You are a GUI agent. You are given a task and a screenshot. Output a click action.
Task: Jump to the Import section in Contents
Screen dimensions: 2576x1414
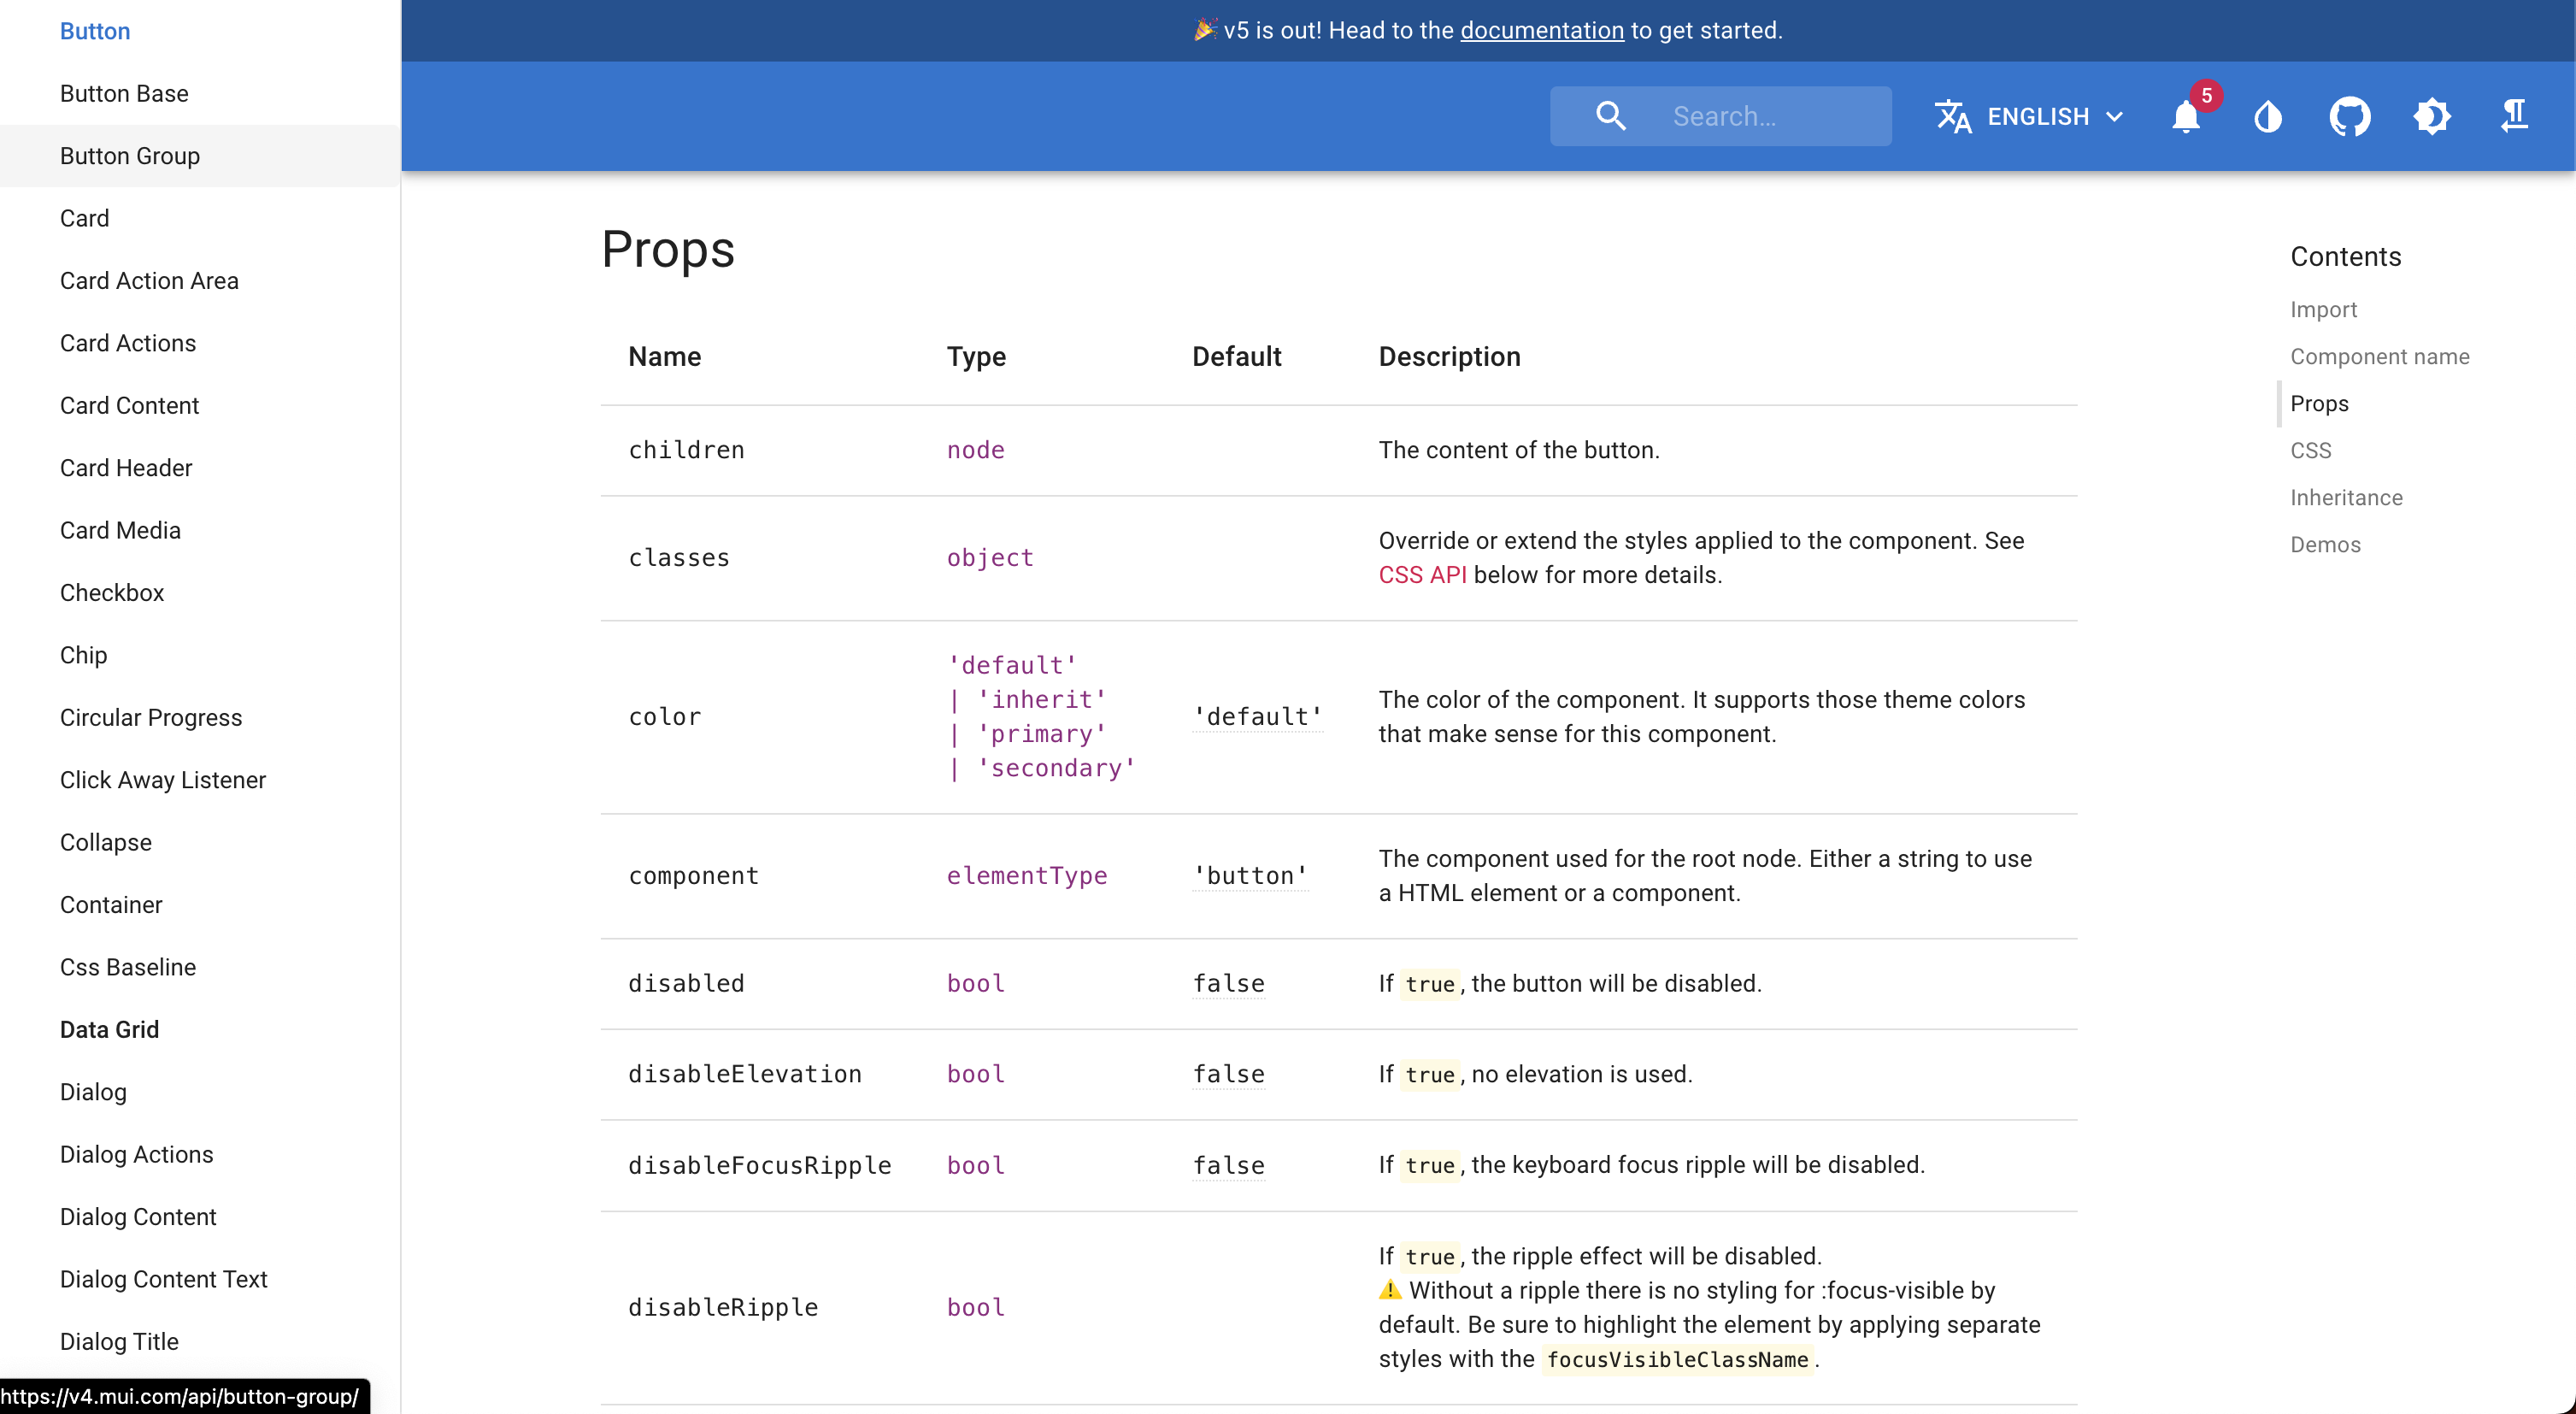[2324, 309]
